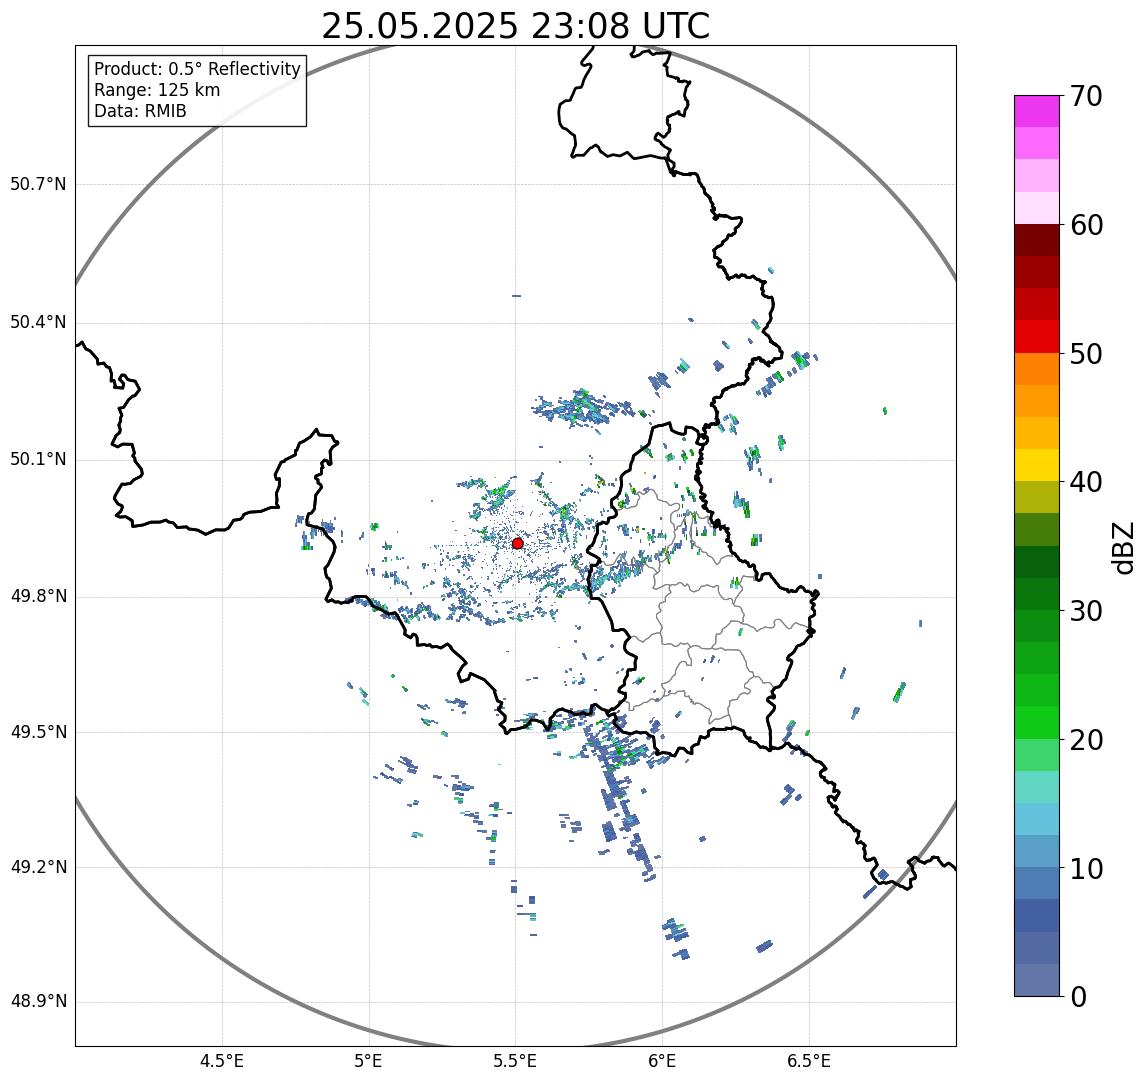Click the colorbar tick label 60
This screenshot has width=1148, height=1081.
pyautogui.click(x=1086, y=225)
